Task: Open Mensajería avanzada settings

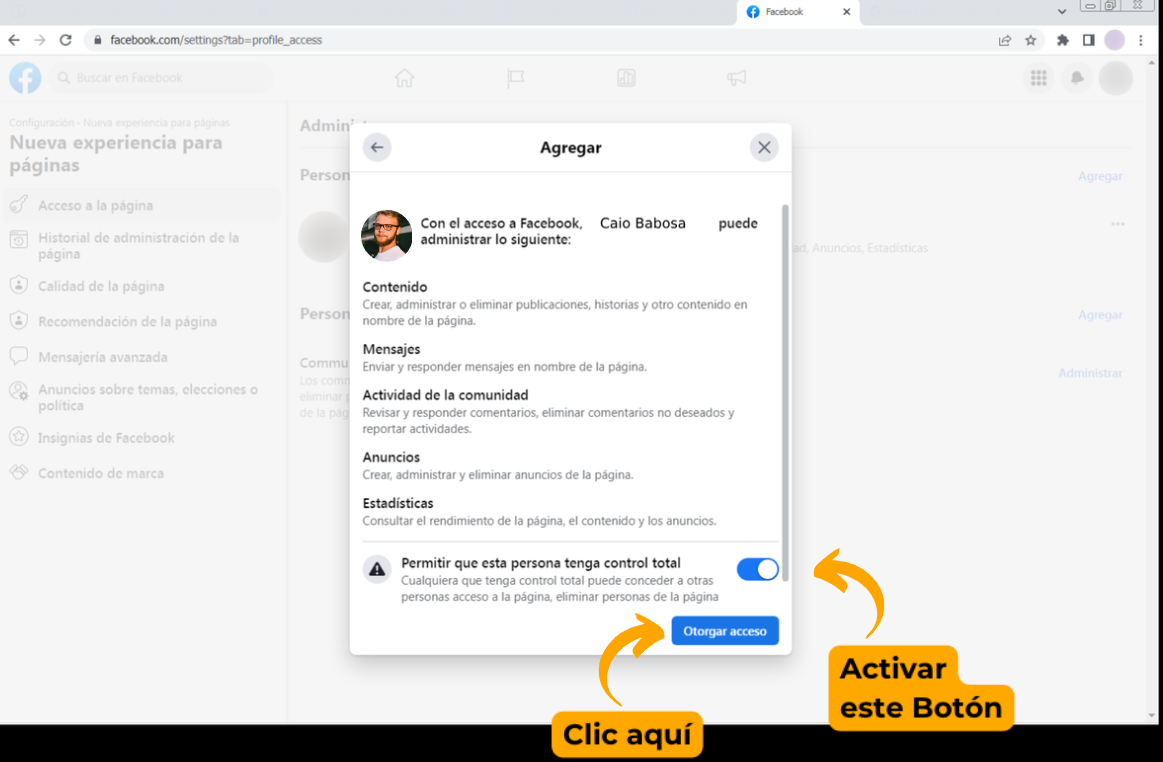Action: (102, 357)
